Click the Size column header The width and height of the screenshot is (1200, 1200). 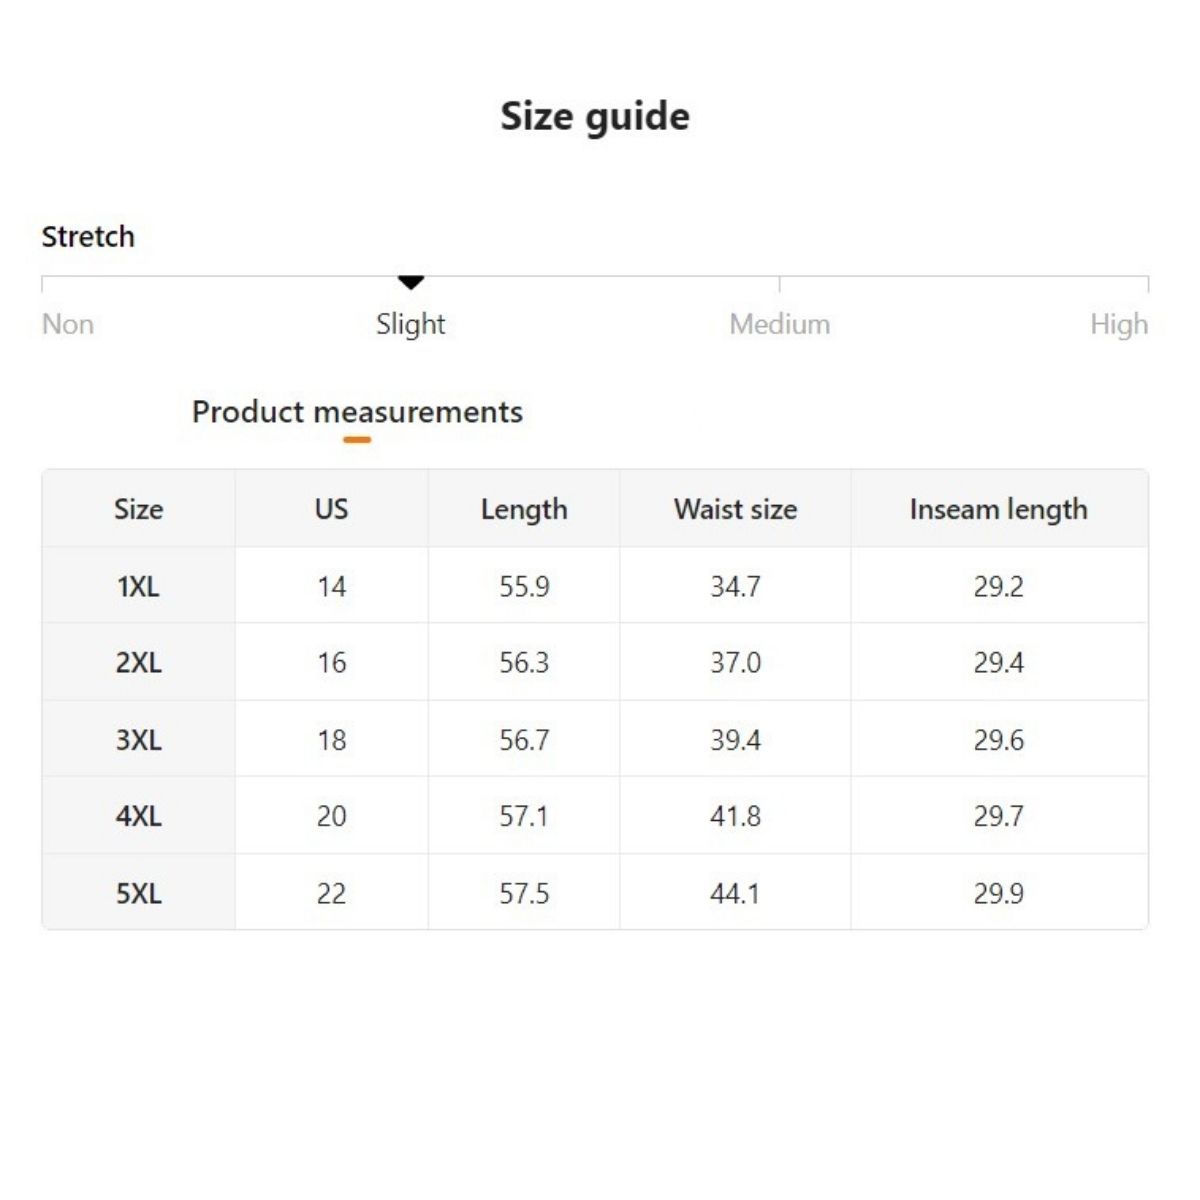138,509
